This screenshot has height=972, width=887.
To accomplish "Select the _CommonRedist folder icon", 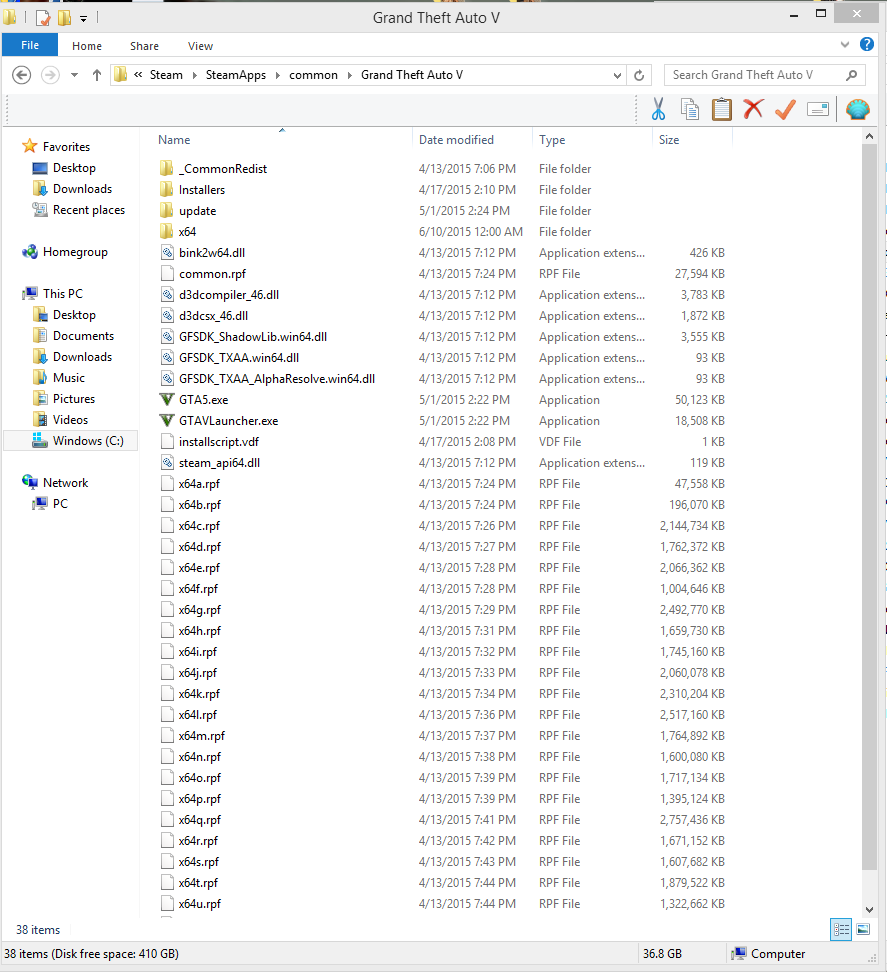I will 167,169.
